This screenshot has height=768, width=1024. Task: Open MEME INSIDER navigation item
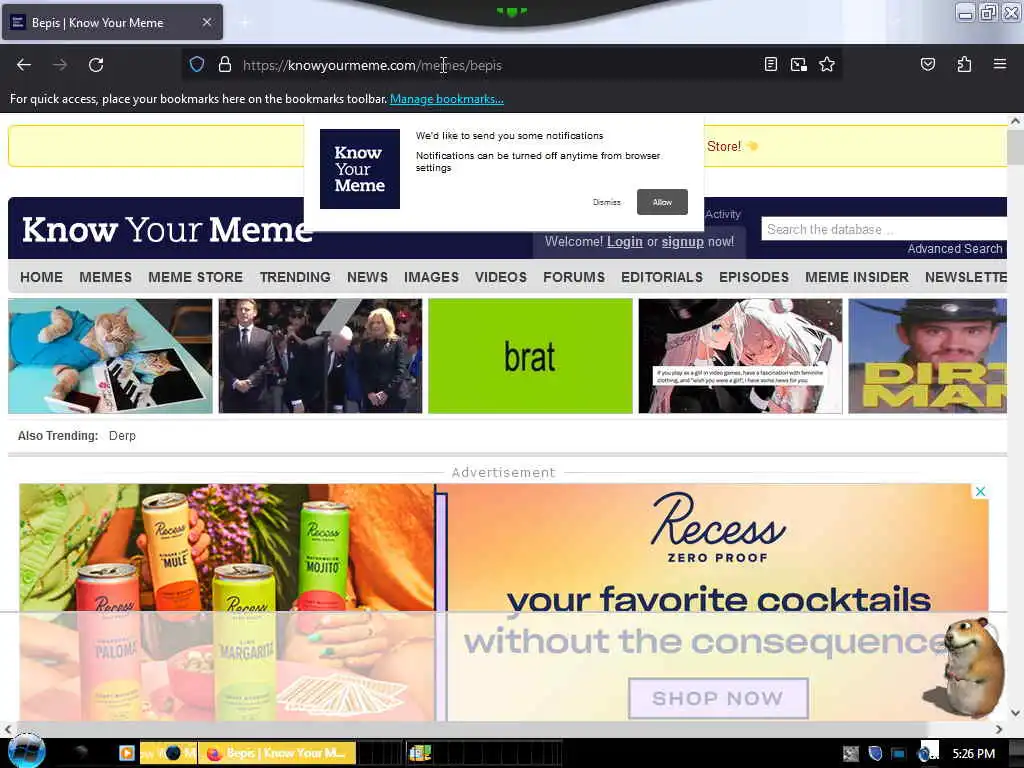pos(857,277)
